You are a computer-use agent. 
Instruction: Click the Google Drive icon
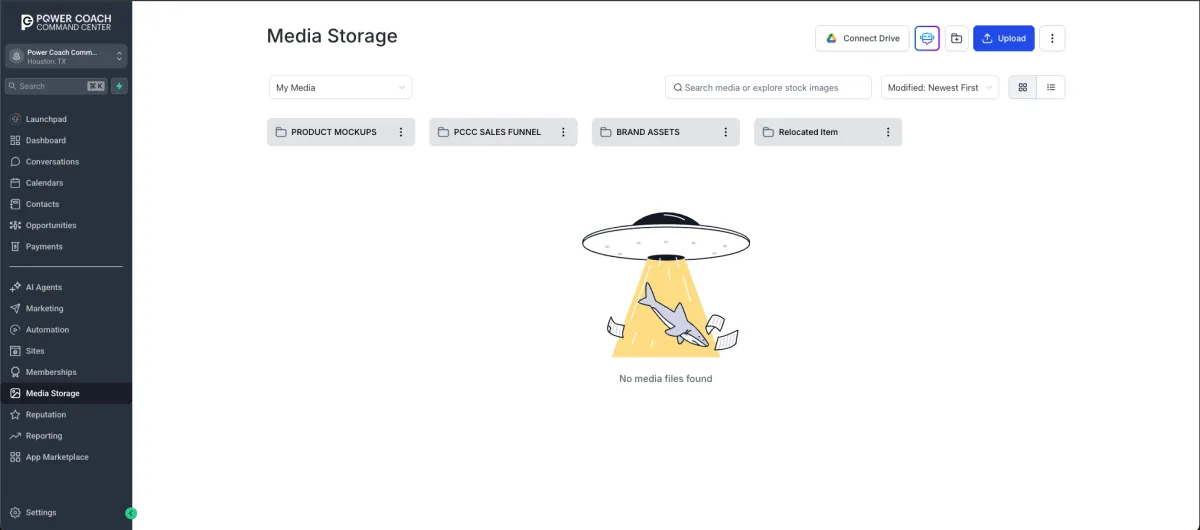(x=831, y=38)
